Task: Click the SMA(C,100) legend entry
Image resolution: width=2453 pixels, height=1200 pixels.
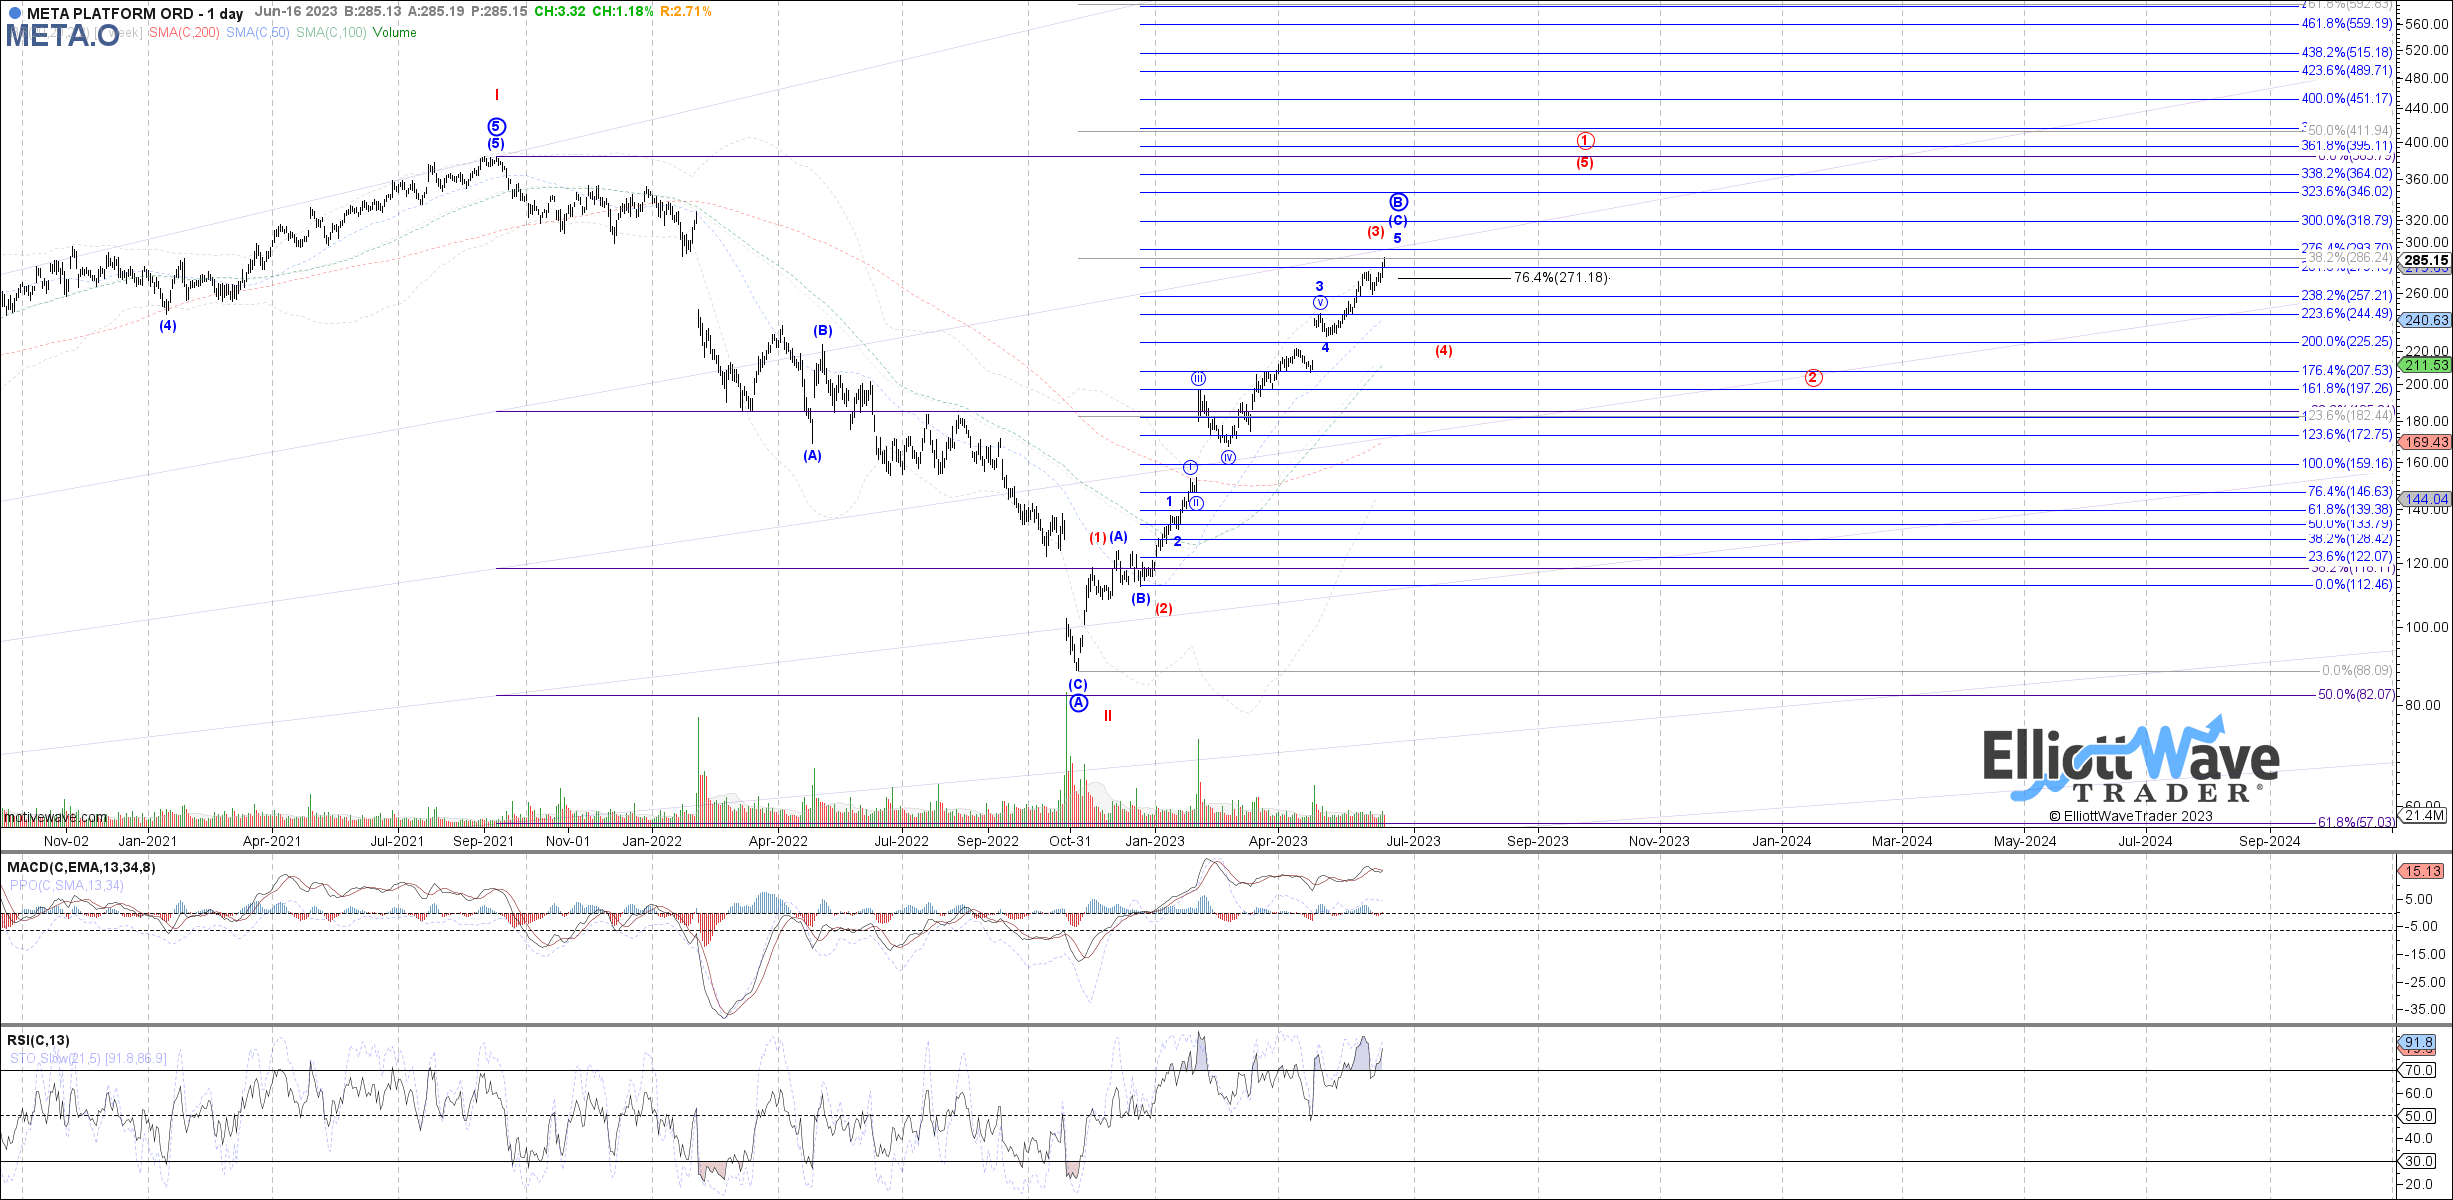Action: point(331,33)
